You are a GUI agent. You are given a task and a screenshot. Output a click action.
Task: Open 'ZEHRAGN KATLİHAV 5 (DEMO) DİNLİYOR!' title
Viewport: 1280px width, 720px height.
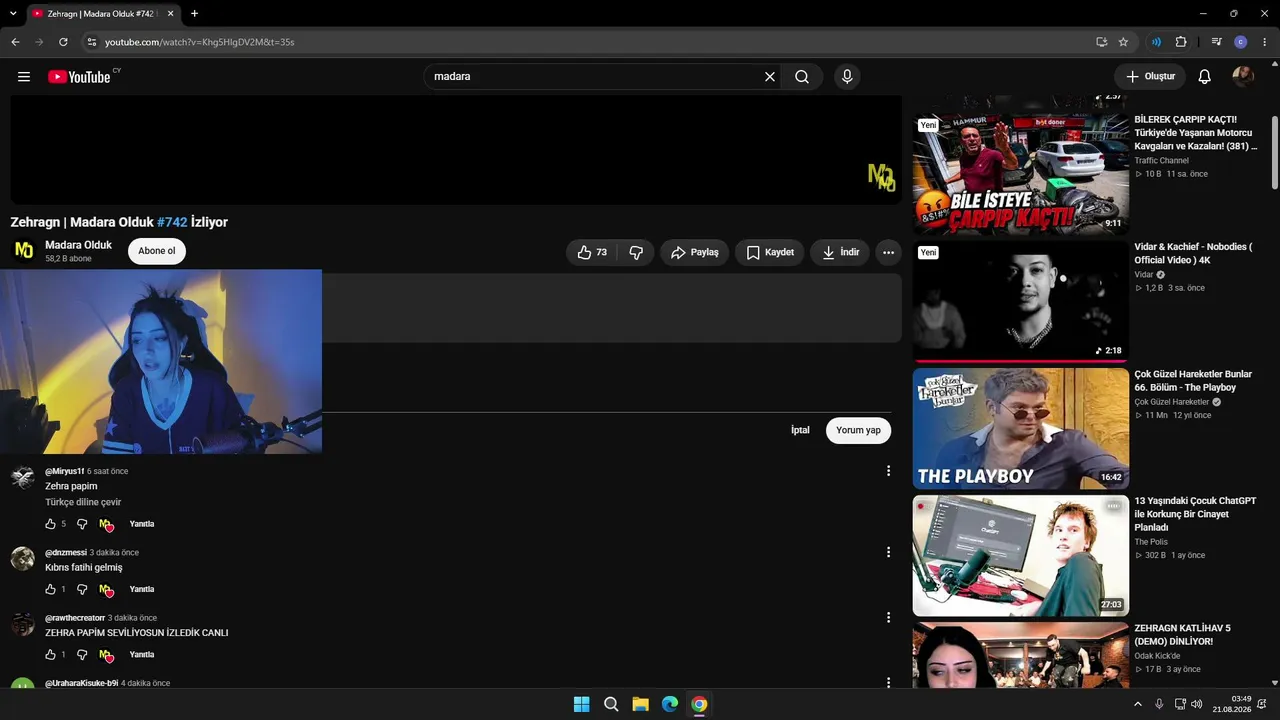1183,635
